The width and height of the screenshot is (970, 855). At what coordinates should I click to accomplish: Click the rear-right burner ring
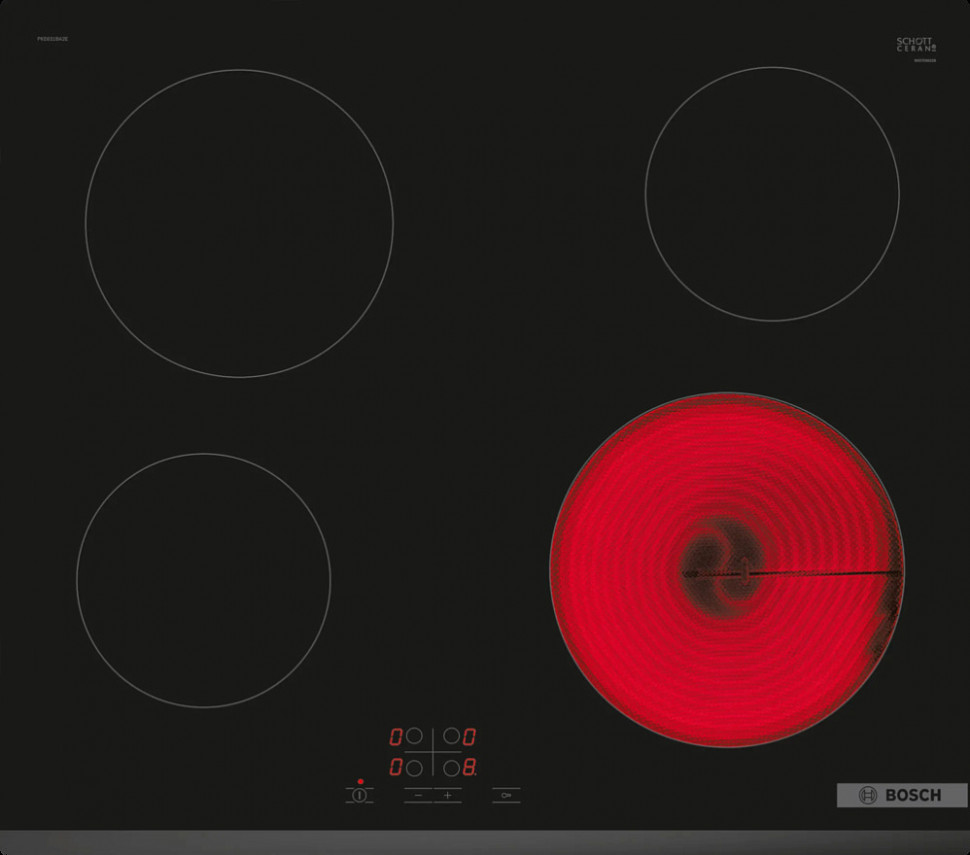772,194
